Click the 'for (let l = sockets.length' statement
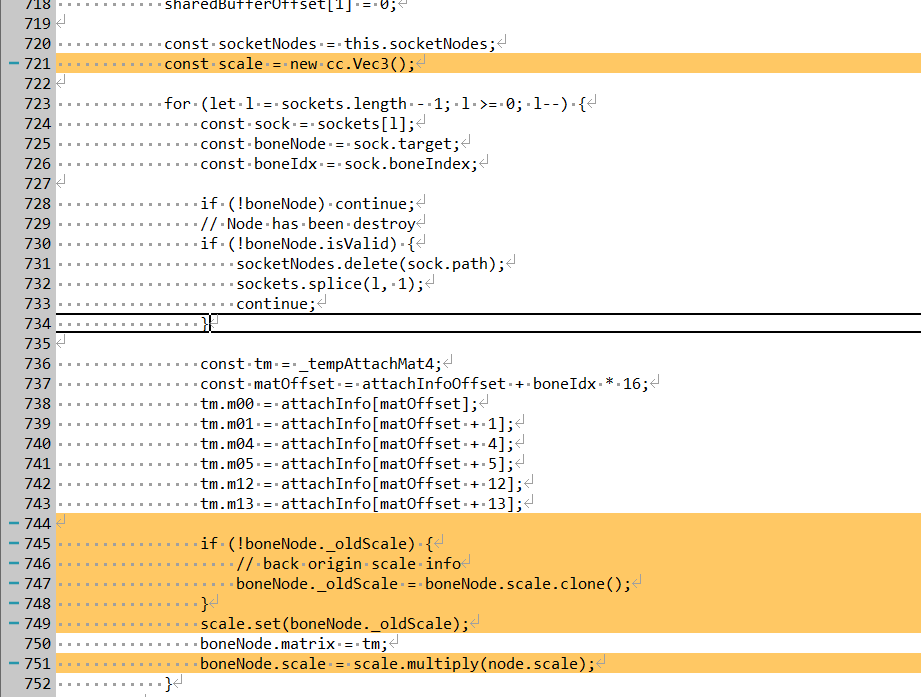Viewport: 921px width, 697px height. (375, 104)
